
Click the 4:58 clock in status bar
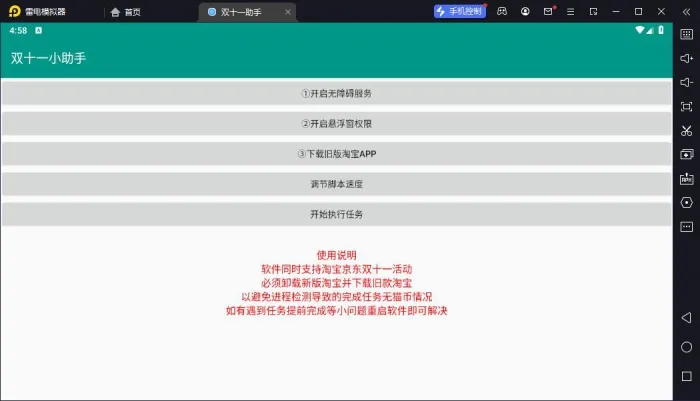(18, 30)
